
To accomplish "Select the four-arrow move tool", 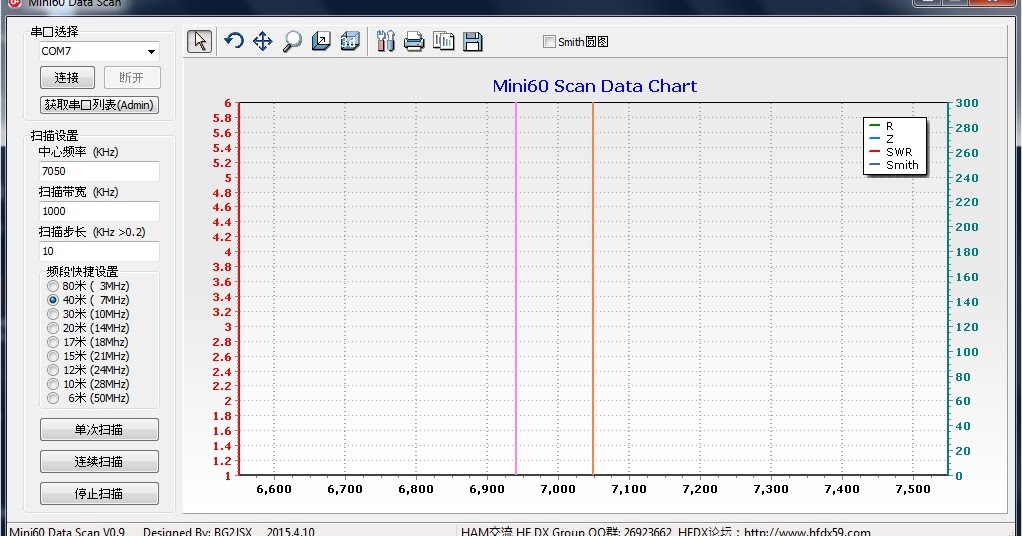I will point(263,41).
